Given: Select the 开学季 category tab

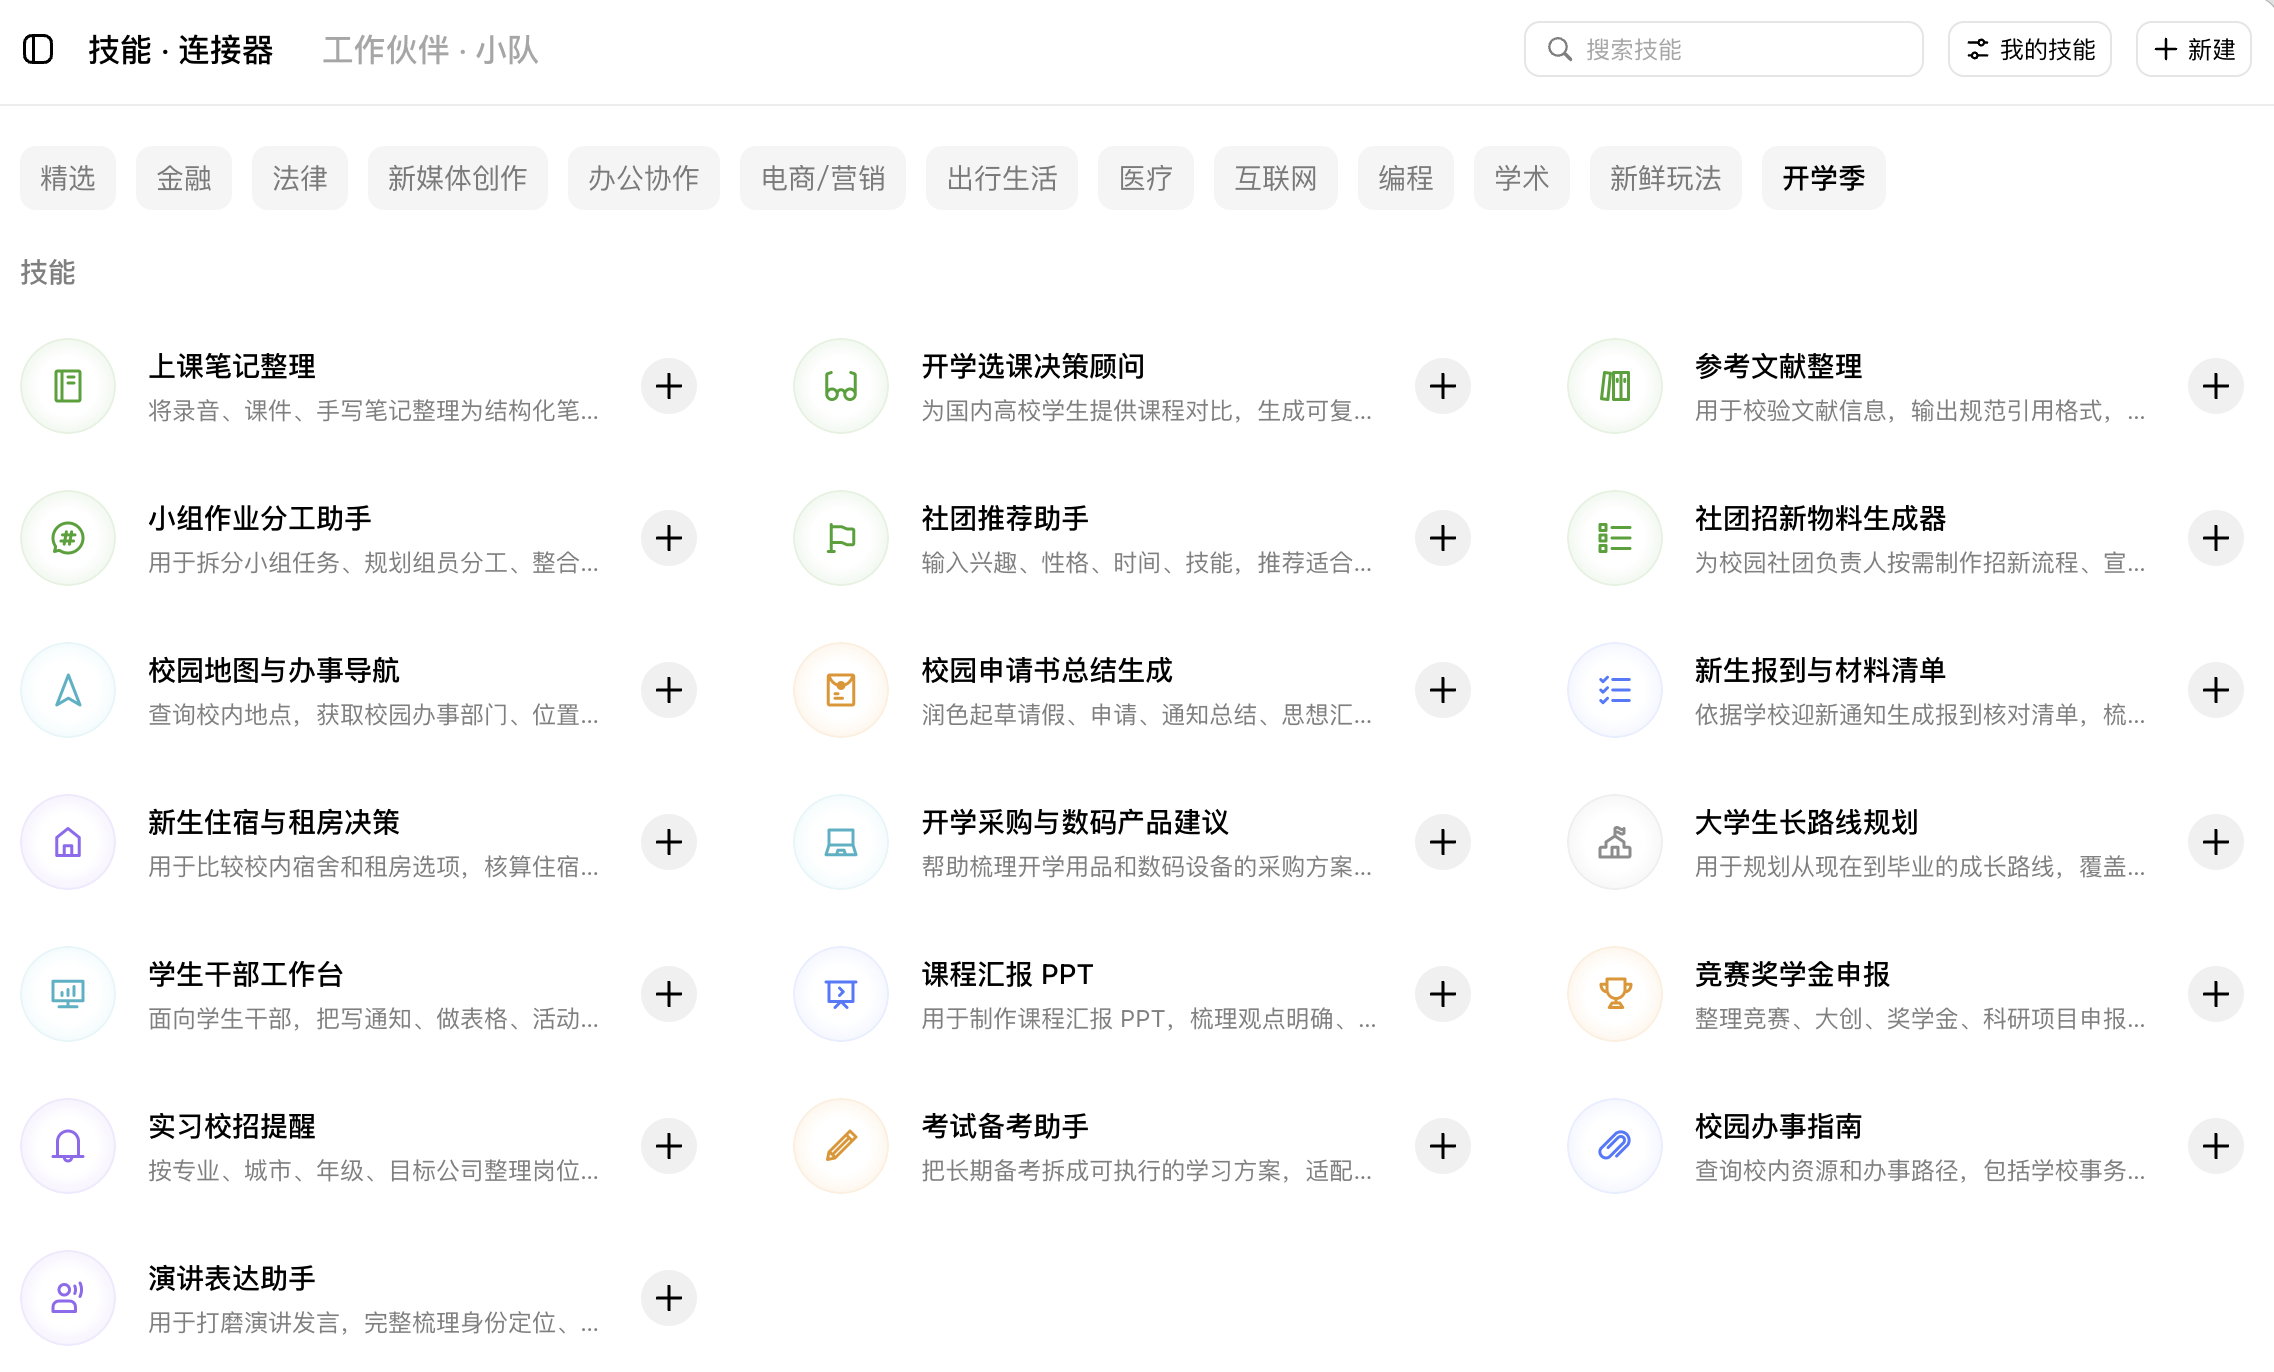Looking at the screenshot, I should point(1824,178).
